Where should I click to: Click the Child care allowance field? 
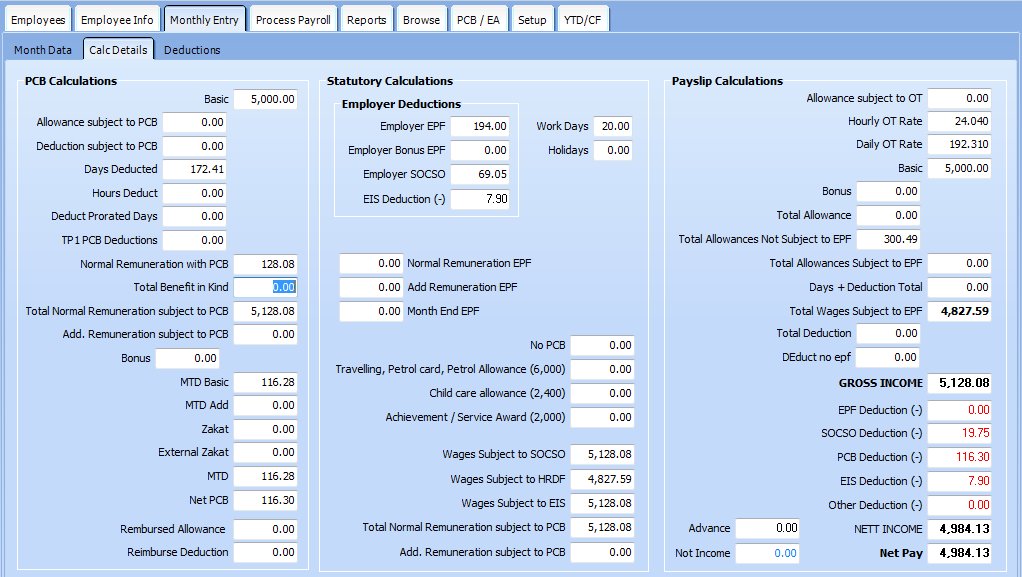(x=602, y=394)
